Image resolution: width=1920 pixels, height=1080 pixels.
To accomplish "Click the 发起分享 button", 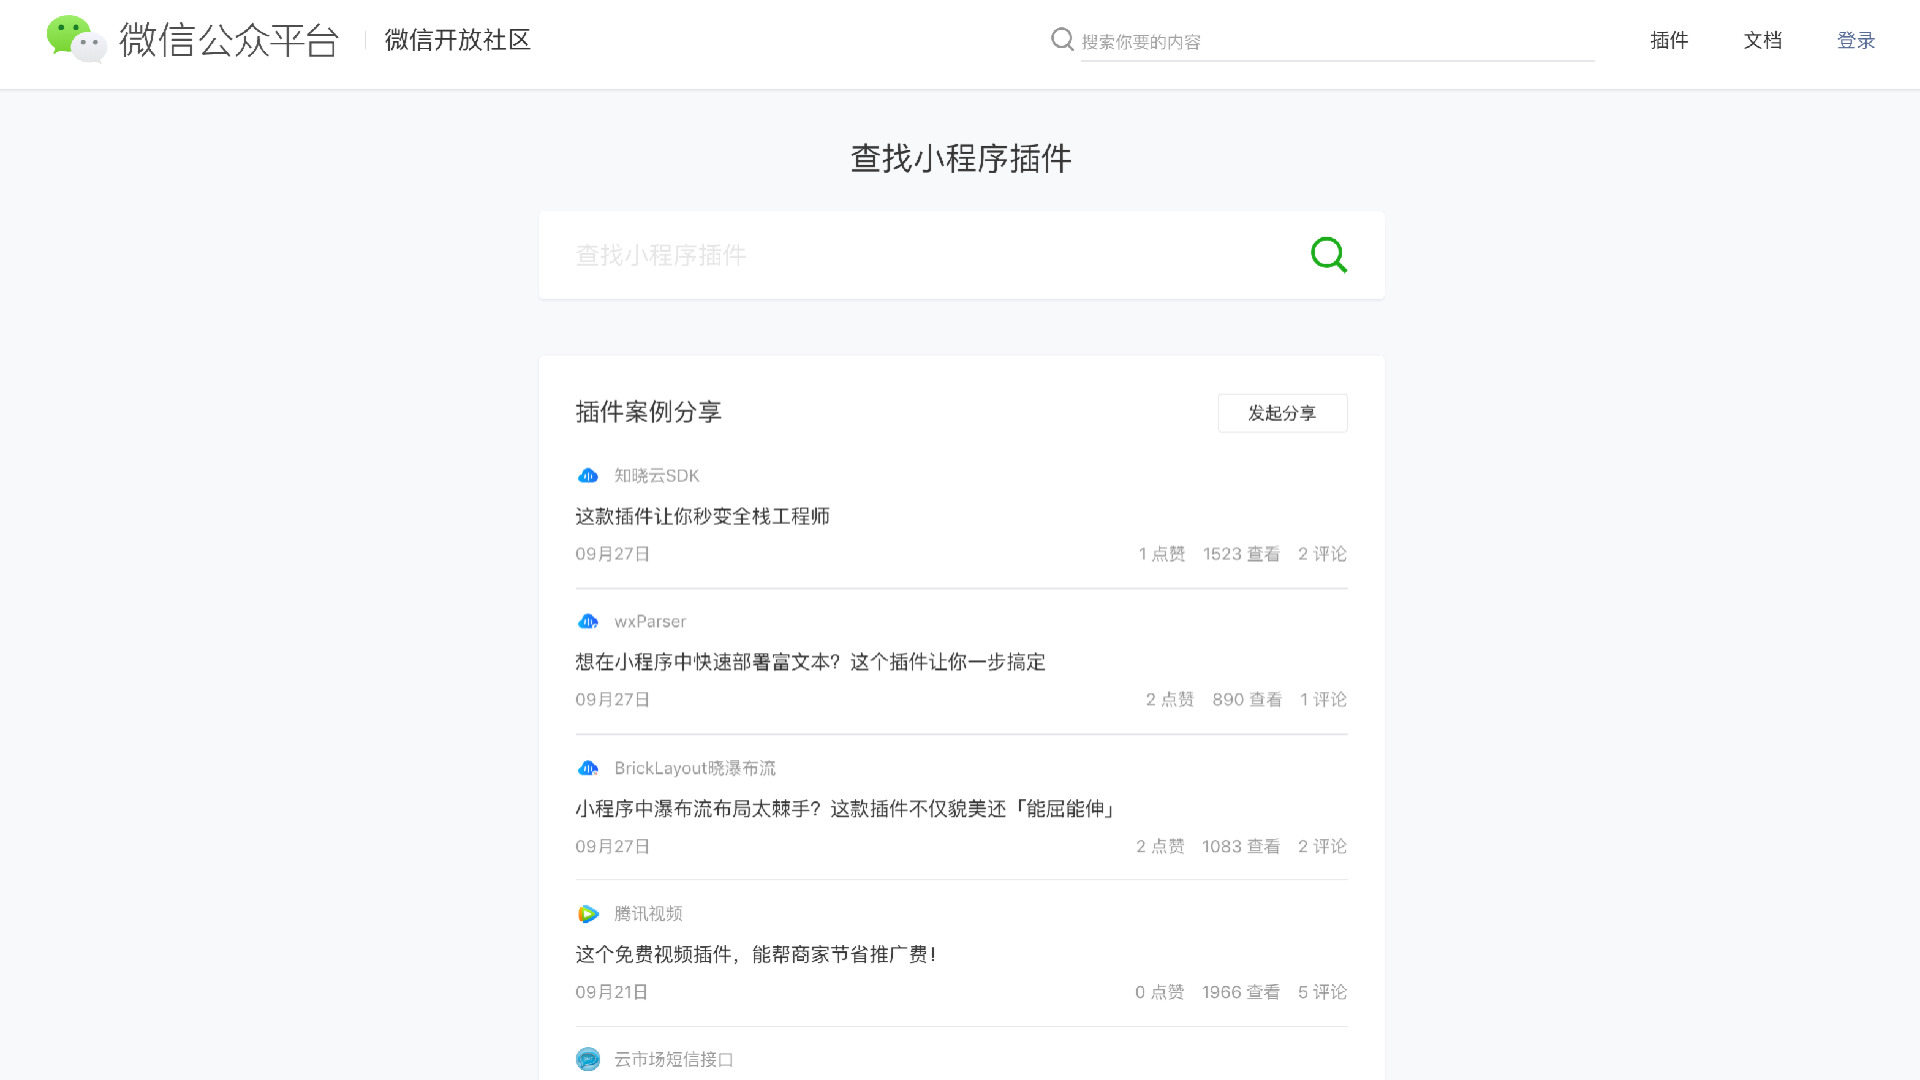I will click(1282, 413).
